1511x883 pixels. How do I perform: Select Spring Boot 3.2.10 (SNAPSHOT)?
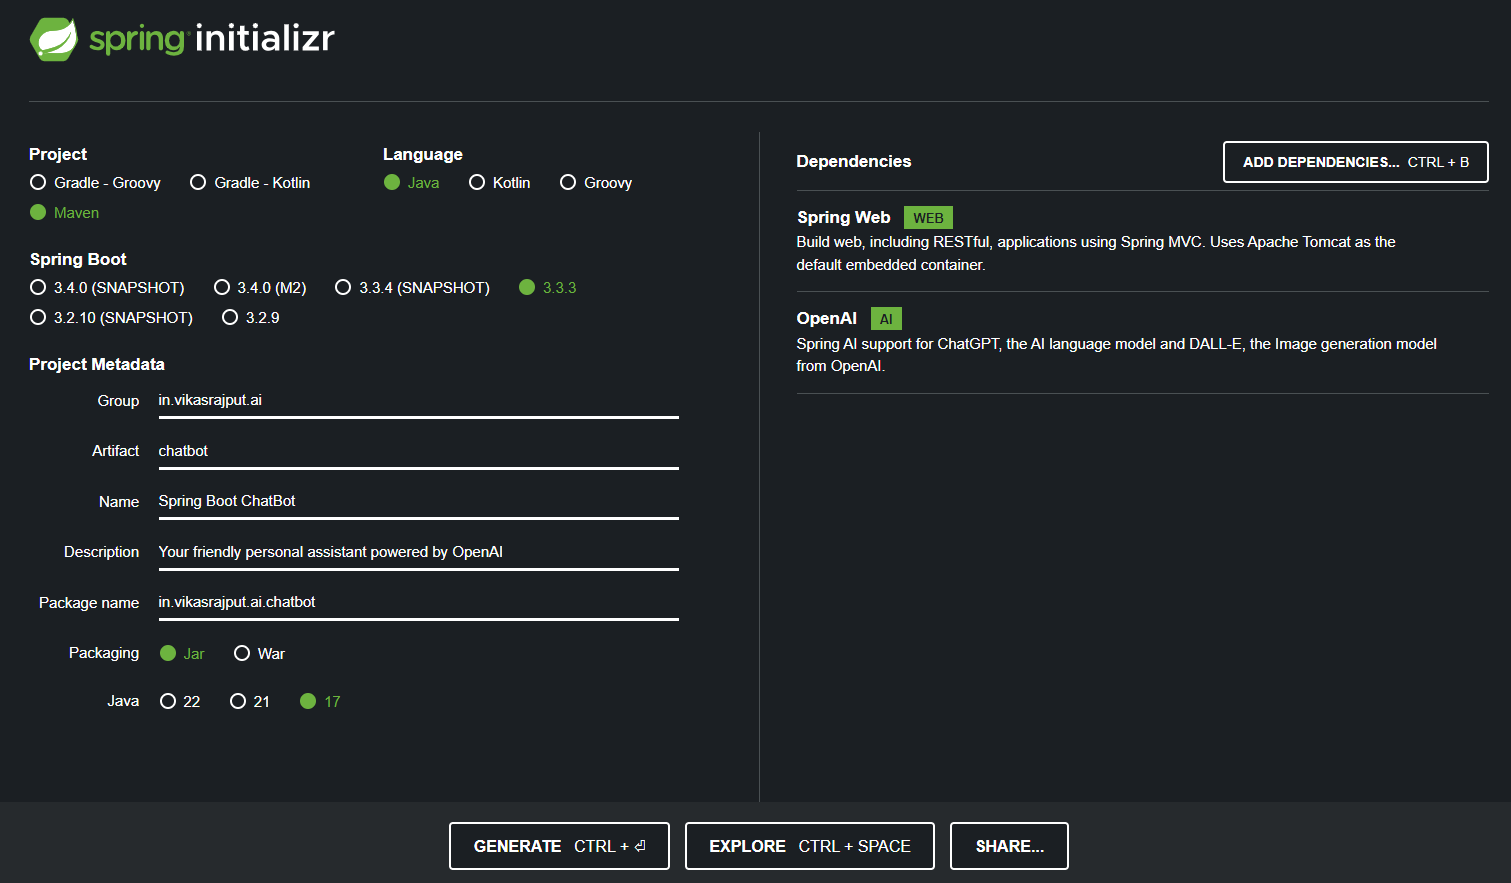(111, 317)
